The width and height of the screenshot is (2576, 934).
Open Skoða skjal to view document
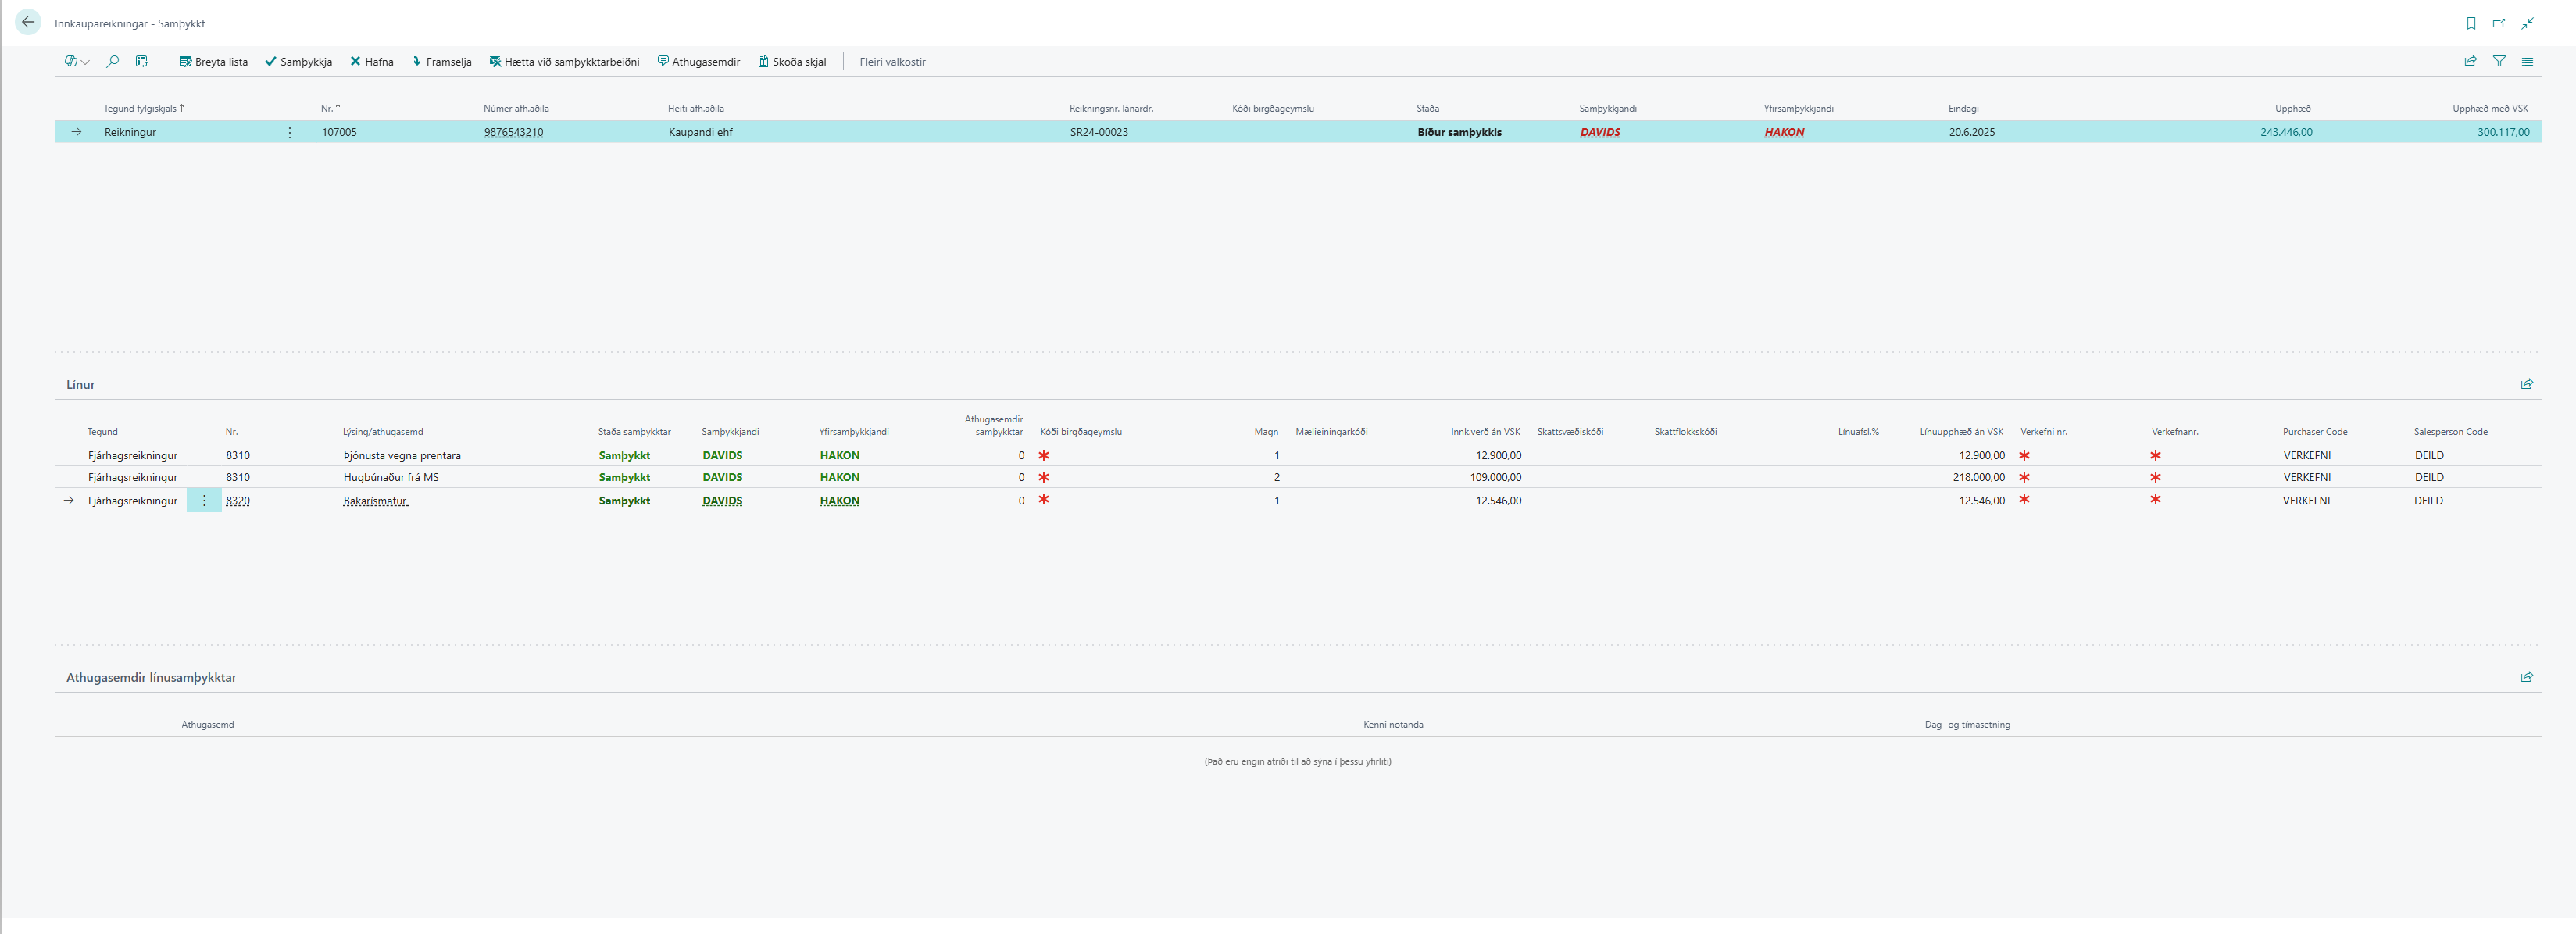click(791, 62)
